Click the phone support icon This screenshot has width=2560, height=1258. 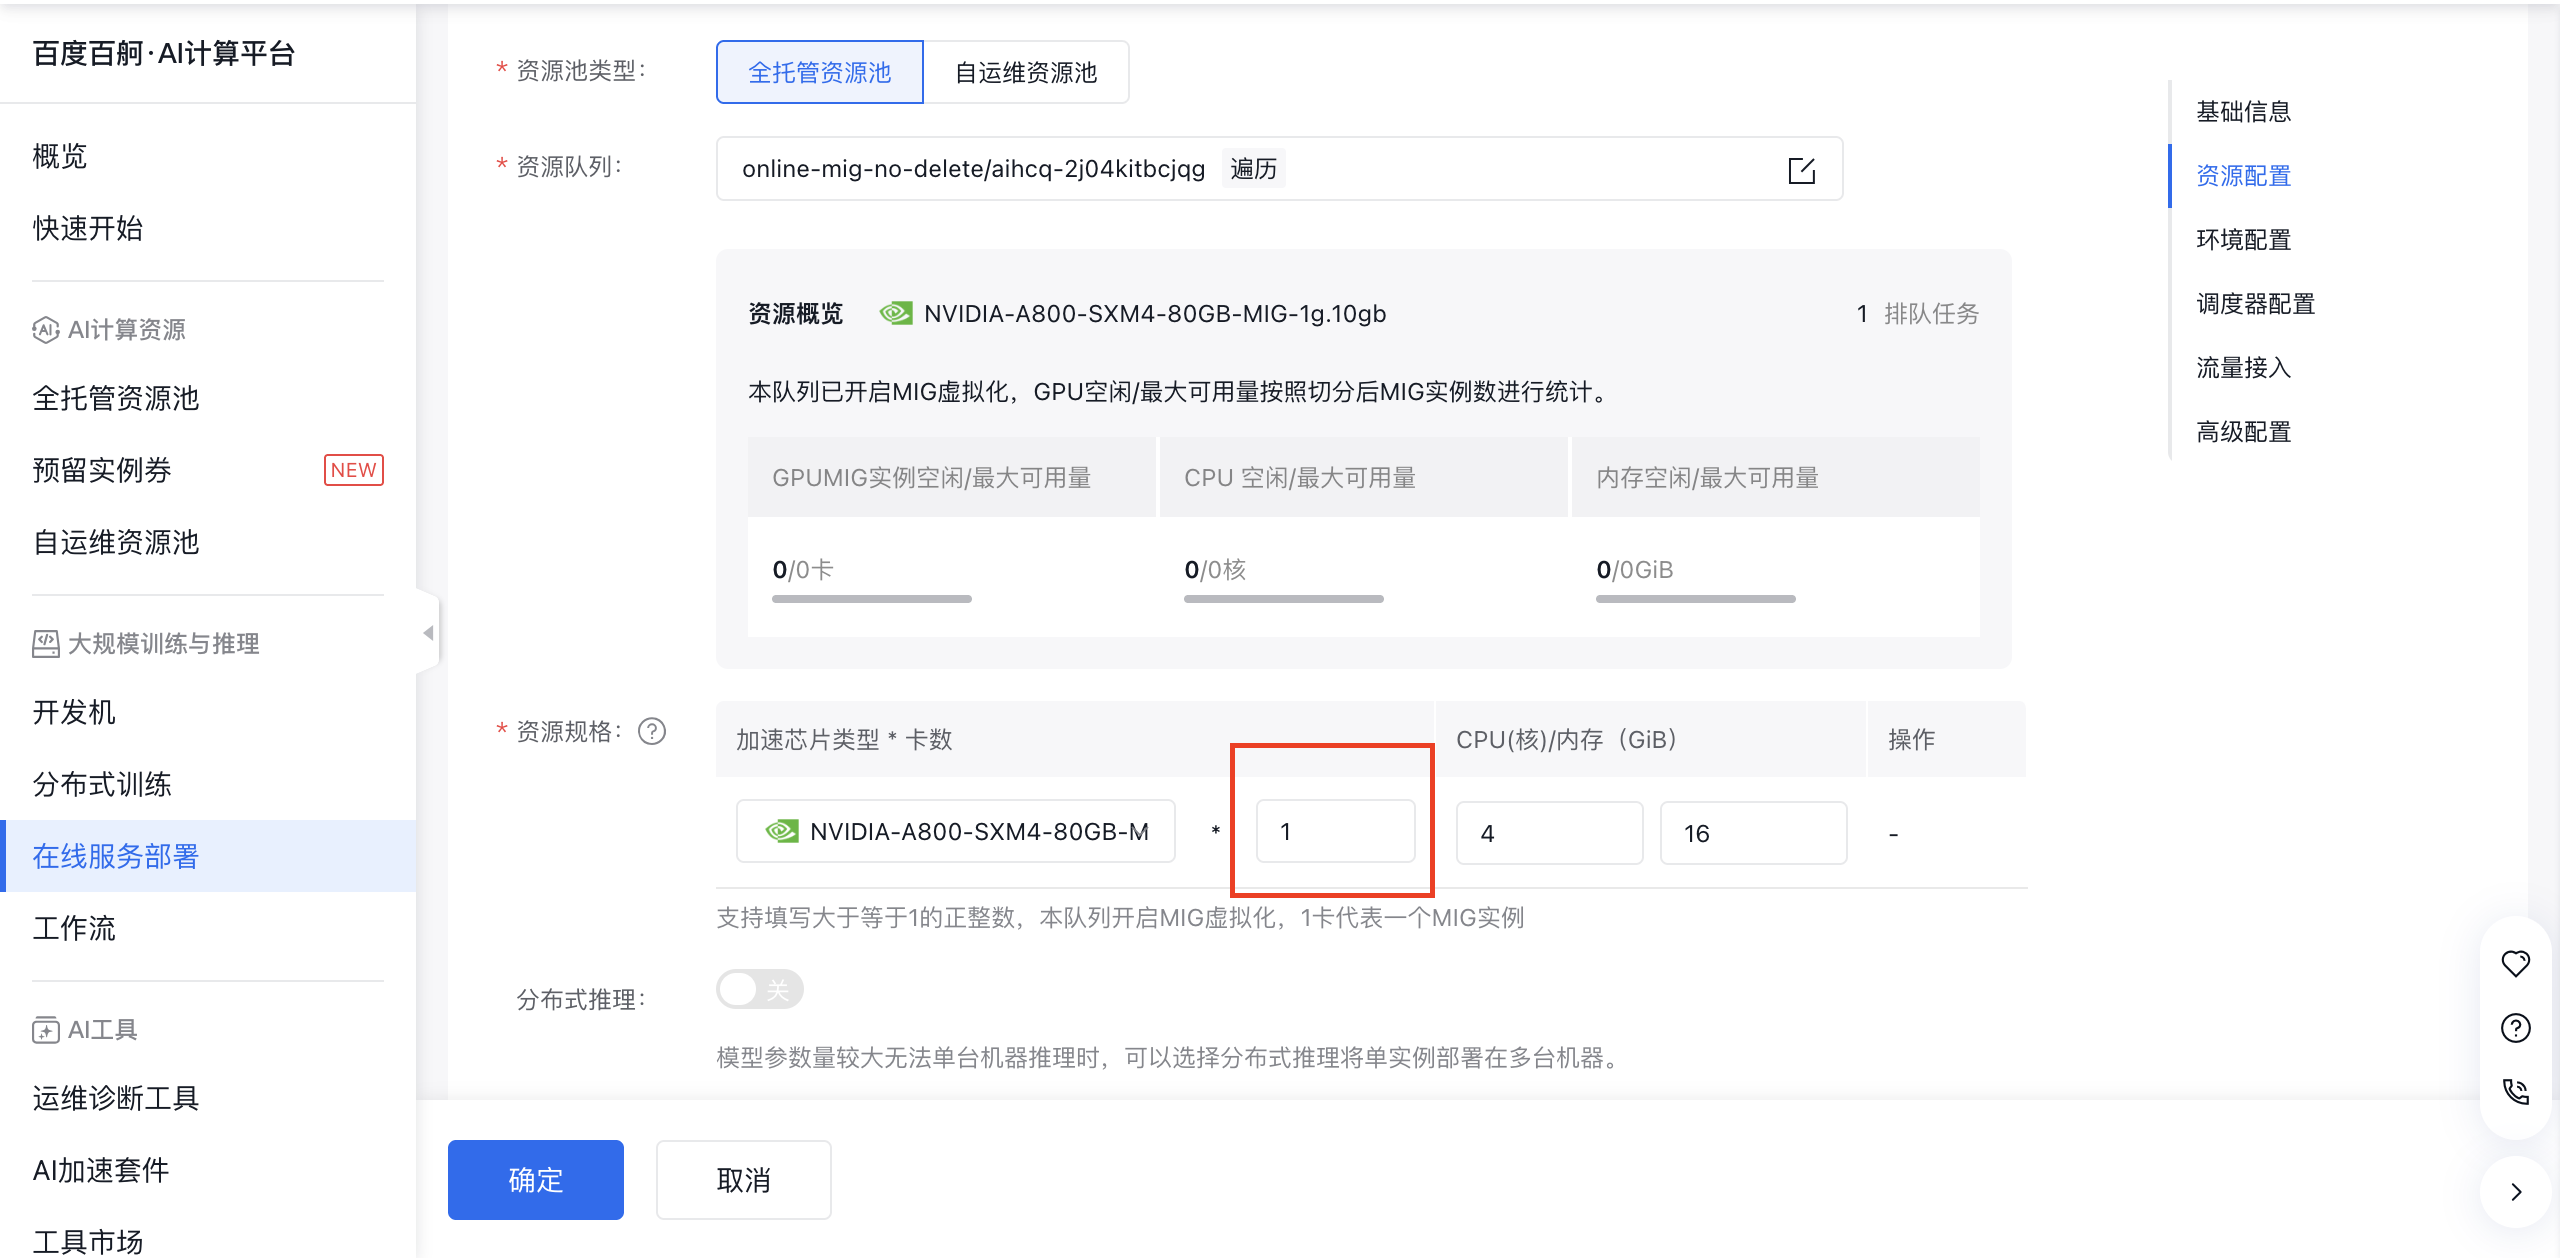2515,1091
